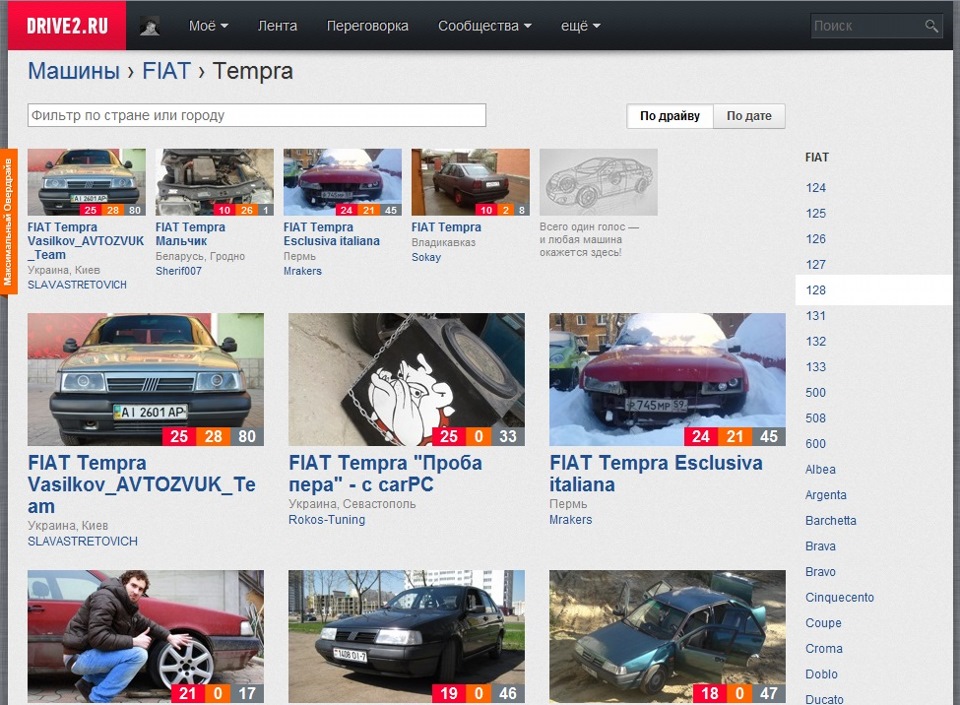The image size is (960, 705).
Task: Sort cars by По драйву
Action: 670,116
